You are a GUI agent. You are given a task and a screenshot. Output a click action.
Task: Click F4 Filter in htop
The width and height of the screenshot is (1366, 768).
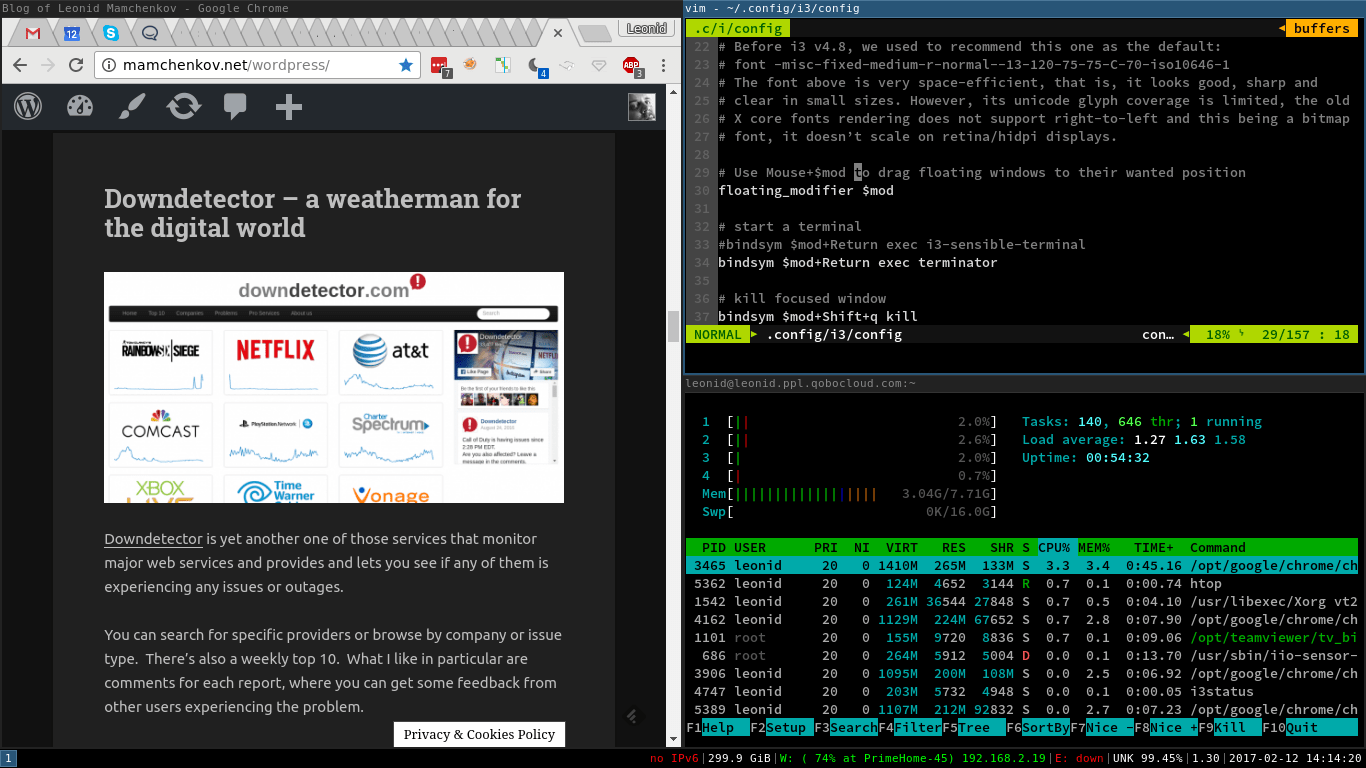pos(910,727)
